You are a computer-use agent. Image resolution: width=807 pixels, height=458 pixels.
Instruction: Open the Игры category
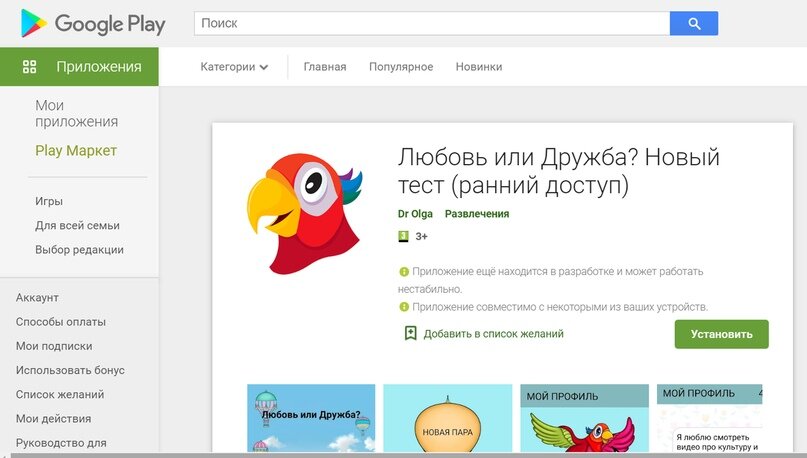(x=49, y=201)
